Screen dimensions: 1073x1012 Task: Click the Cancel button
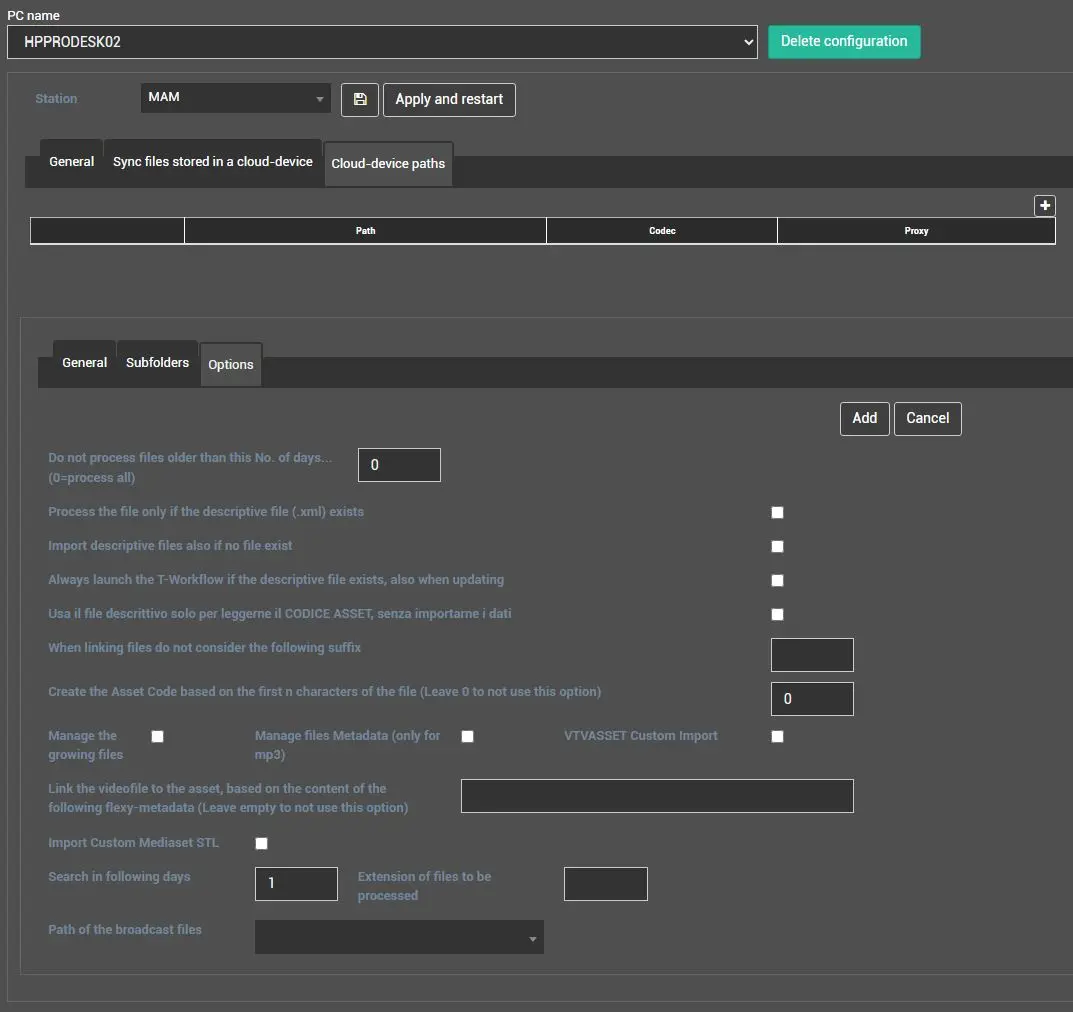coord(927,419)
